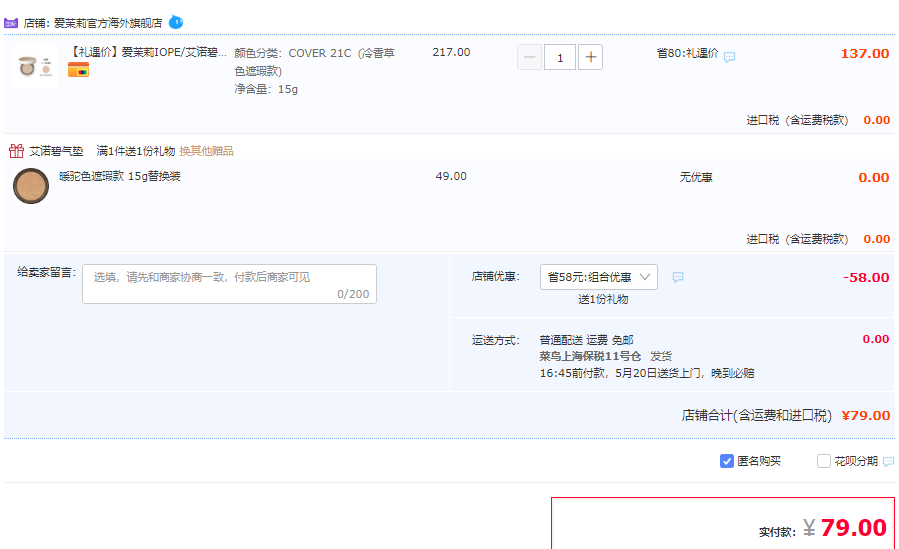Screen dimensions: 899x549
Task: Click the 给卖家留言 message box
Action: [x=229, y=284]
